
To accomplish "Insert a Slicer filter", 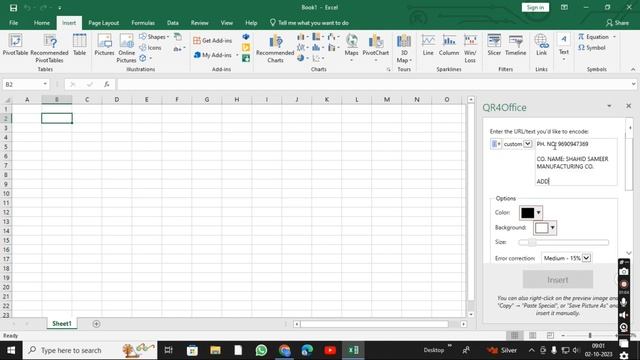I will point(494,45).
